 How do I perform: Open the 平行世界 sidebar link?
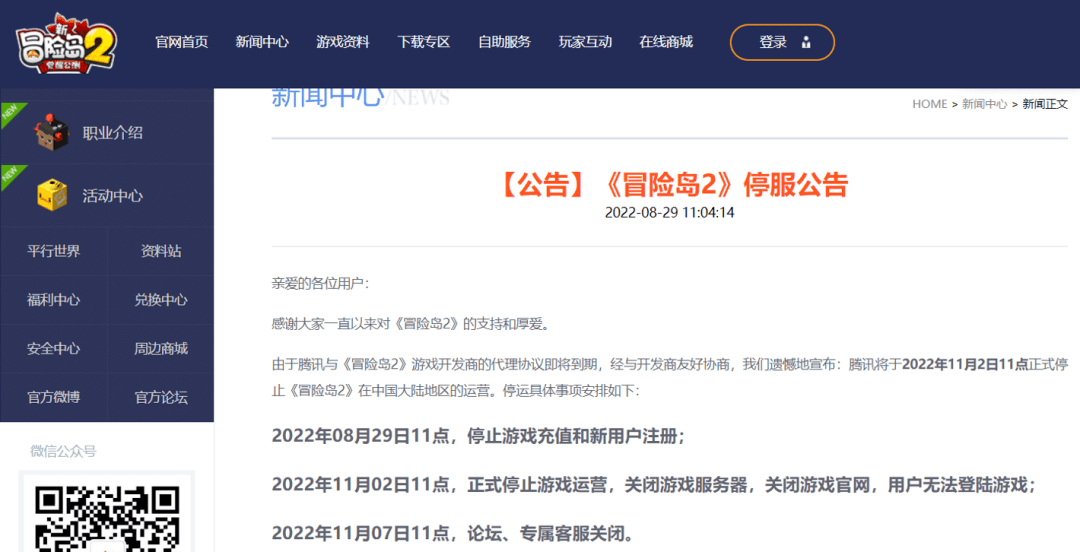click(x=54, y=252)
